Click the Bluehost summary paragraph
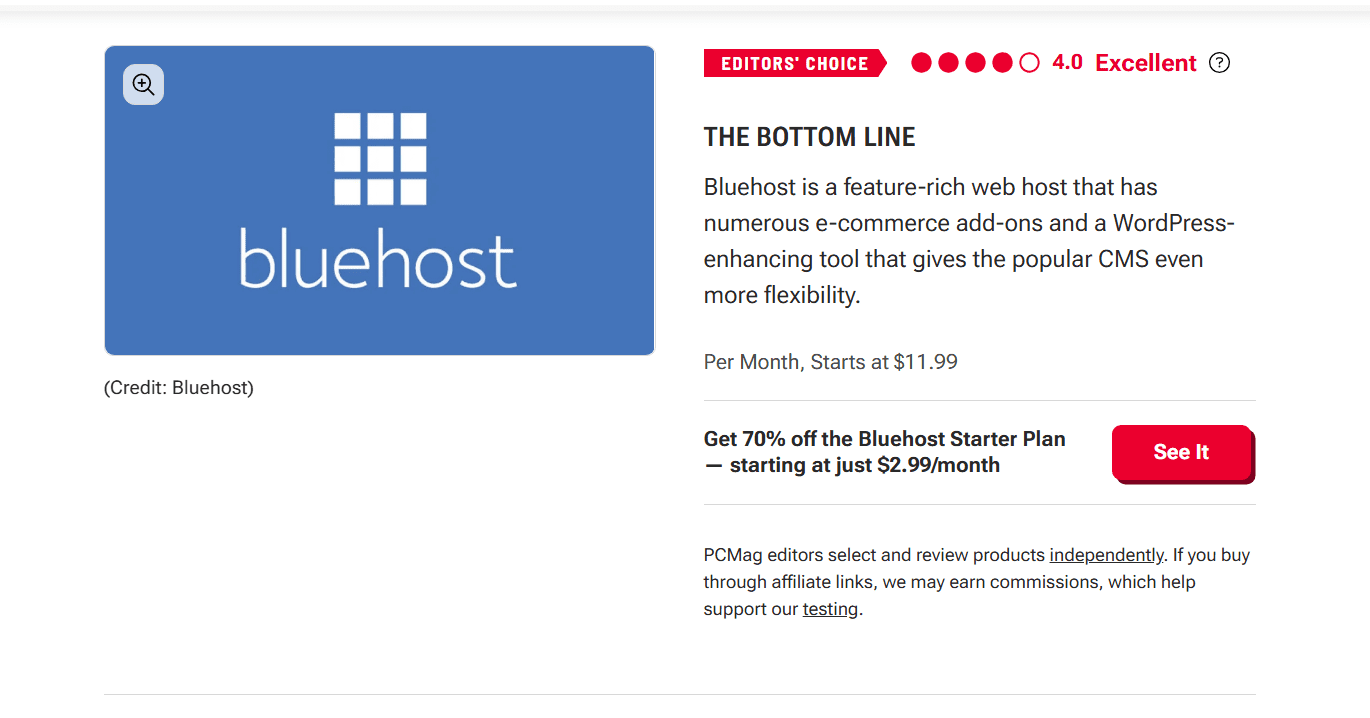This screenshot has width=1370, height=718. (x=968, y=241)
